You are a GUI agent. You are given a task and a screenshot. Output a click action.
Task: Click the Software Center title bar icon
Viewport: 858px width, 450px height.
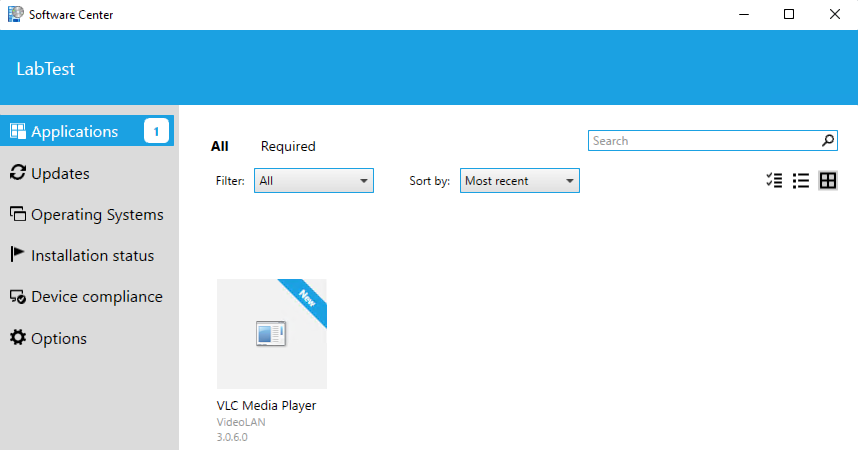[15, 14]
